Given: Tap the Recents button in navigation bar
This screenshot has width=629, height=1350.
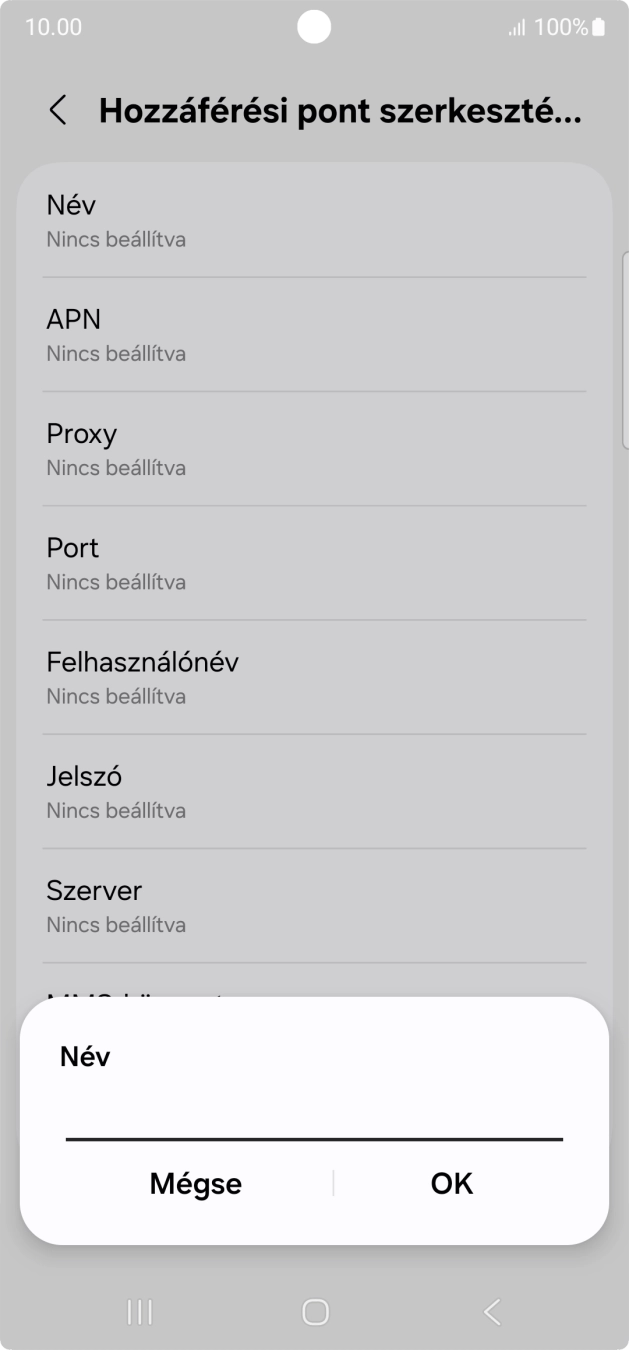Looking at the screenshot, I should (140, 1311).
